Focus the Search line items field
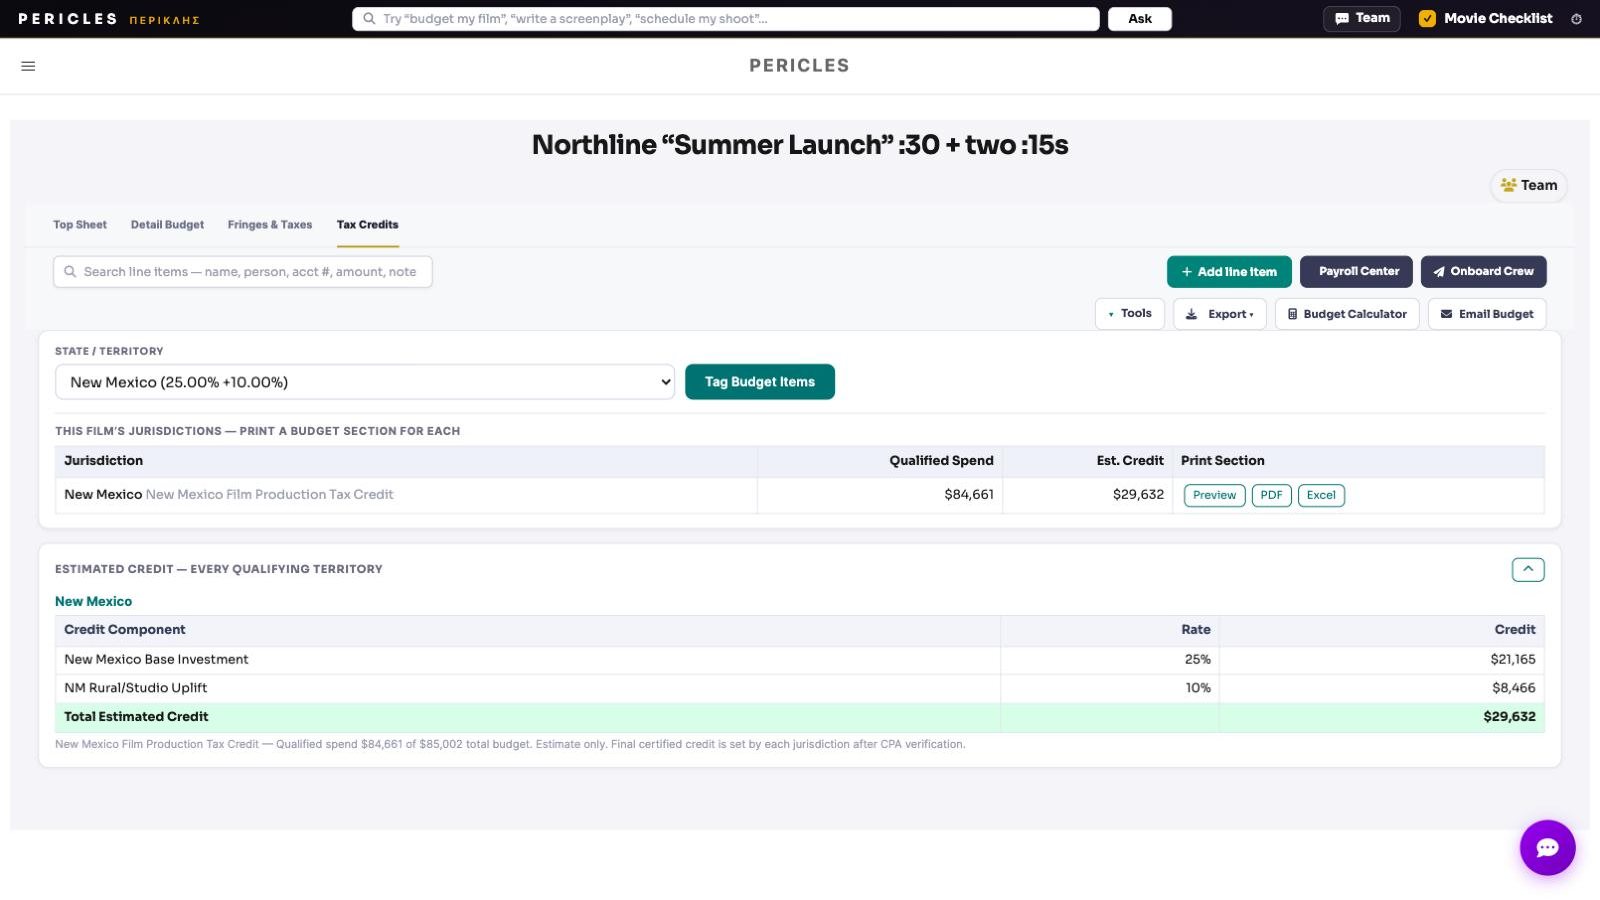The image size is (1600, 900). tap(243, 272)
